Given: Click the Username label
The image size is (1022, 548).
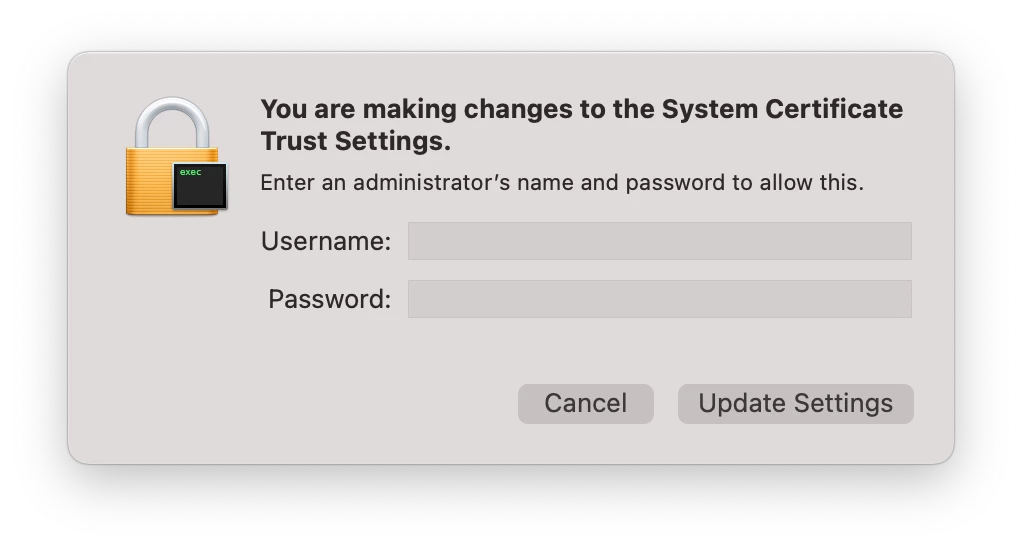Looking at the screenshot, I should pyautogui.click(x=326, y=241).
